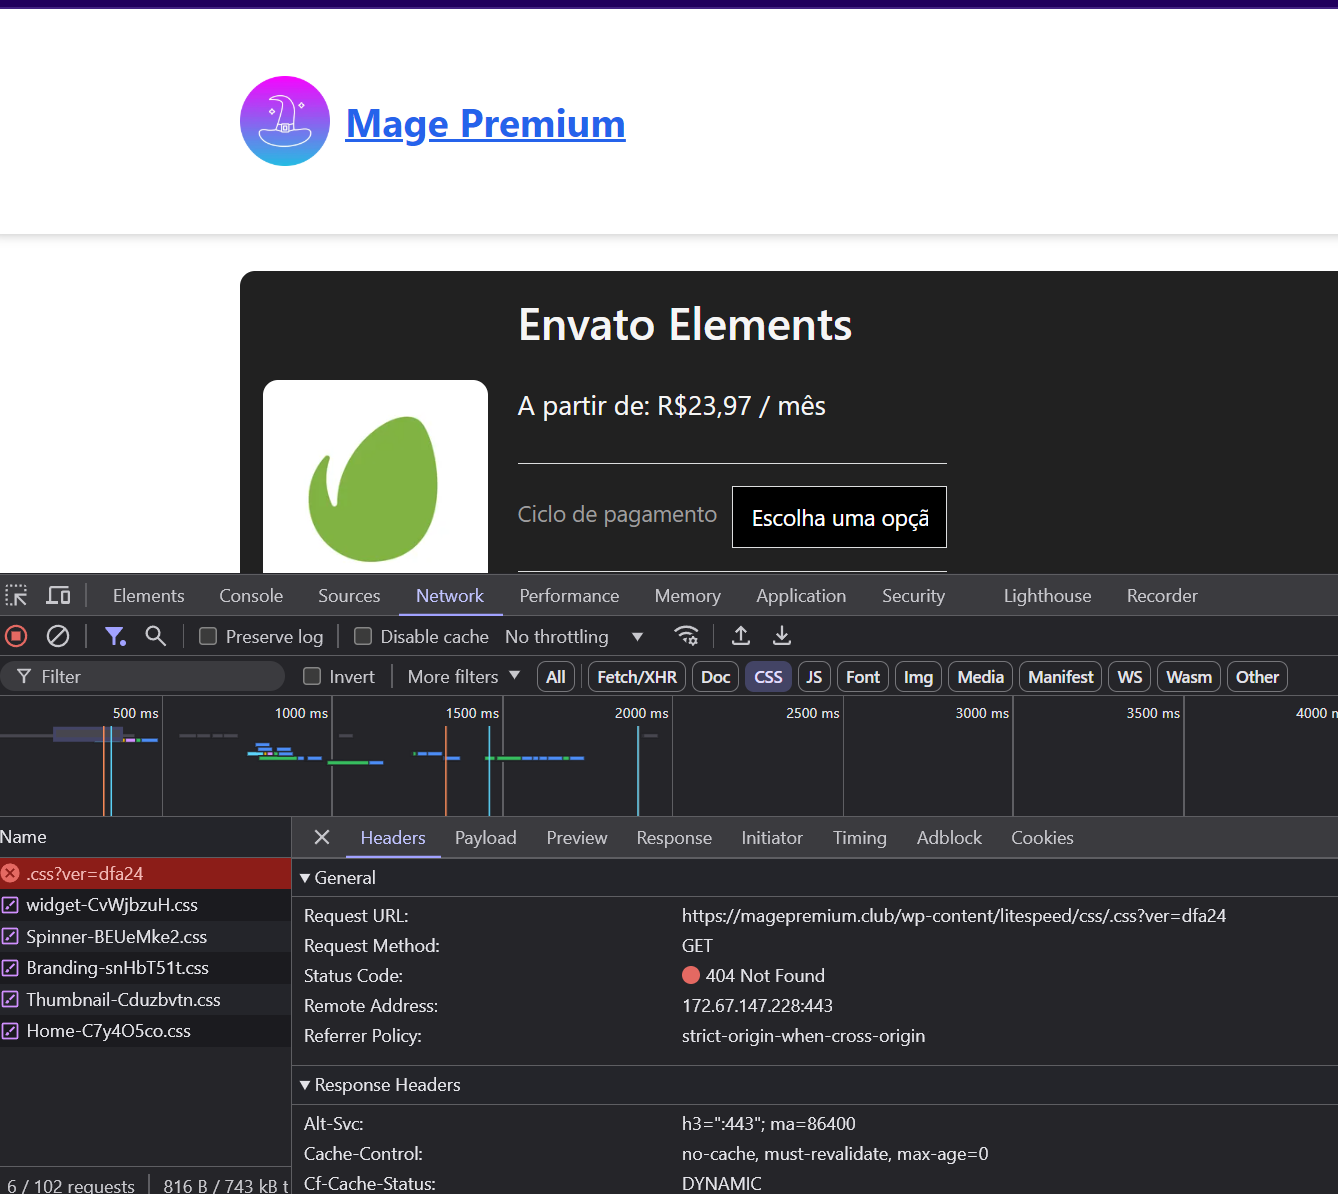
Task: Check the Invert filter checkbox
Action: pyautogui.click(x=312, y=676)
